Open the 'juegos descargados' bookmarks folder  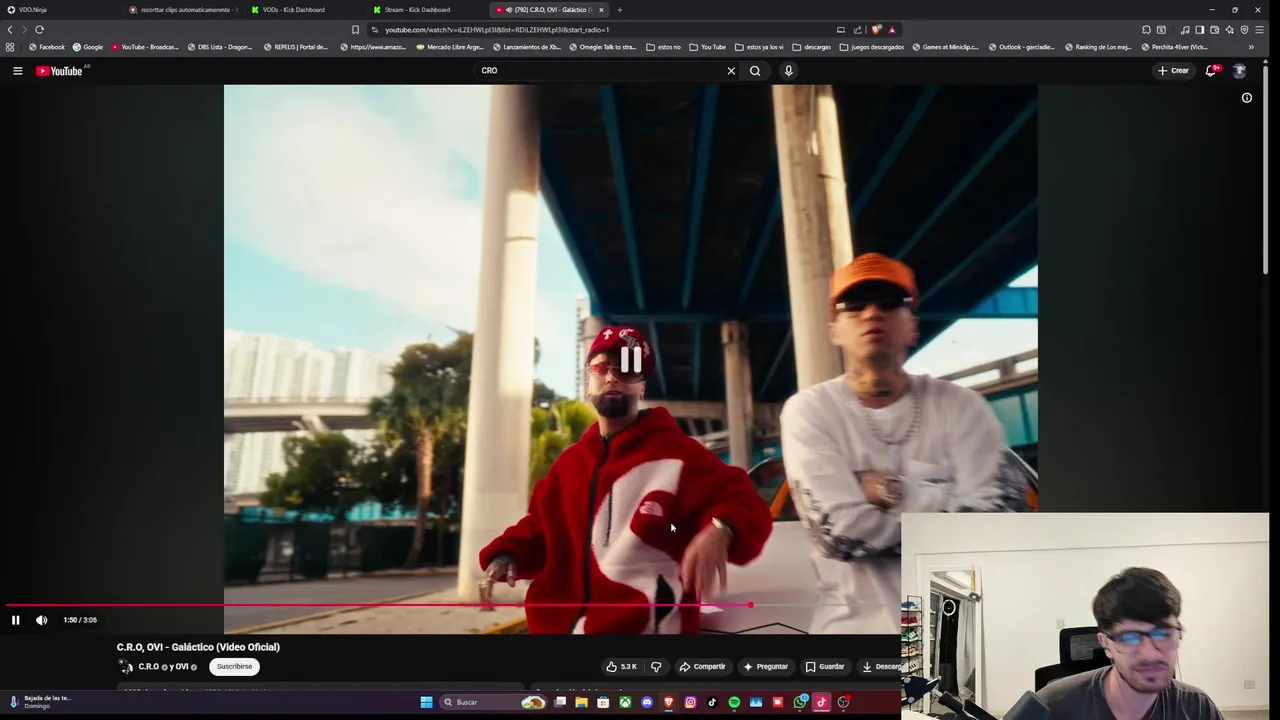(x=872, y=47)
